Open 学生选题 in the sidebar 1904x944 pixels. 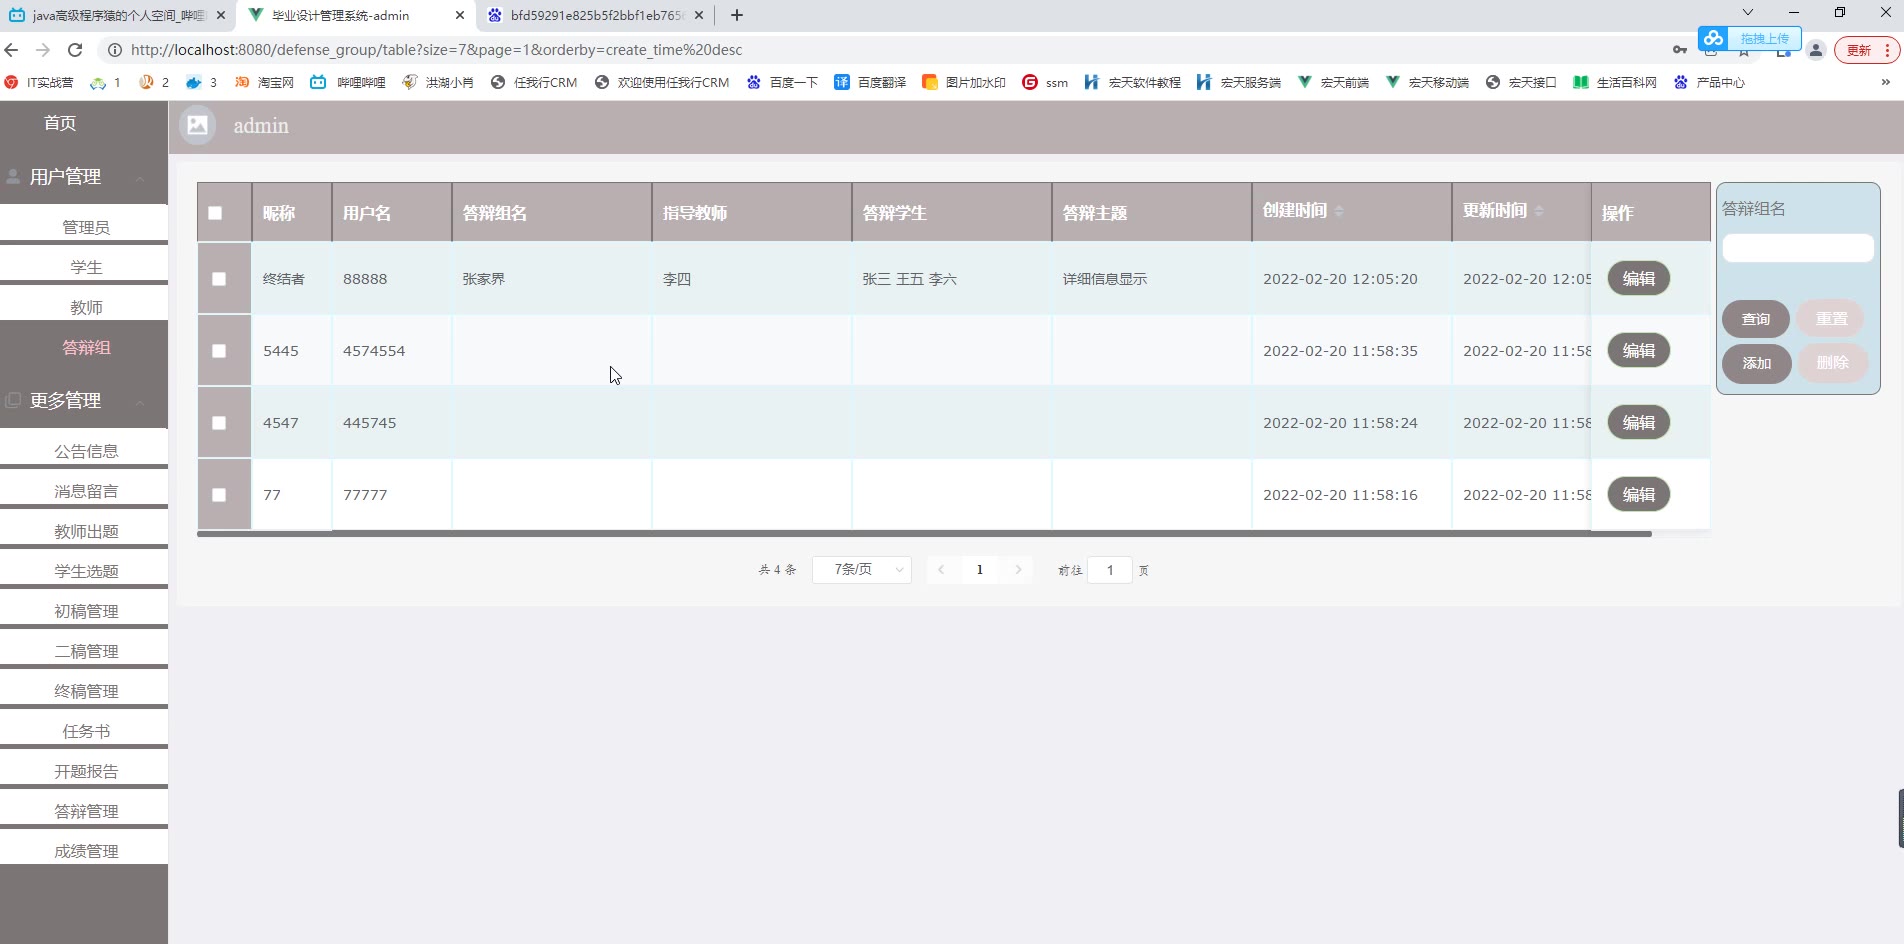pyautogui.click(x=86, y=571)
